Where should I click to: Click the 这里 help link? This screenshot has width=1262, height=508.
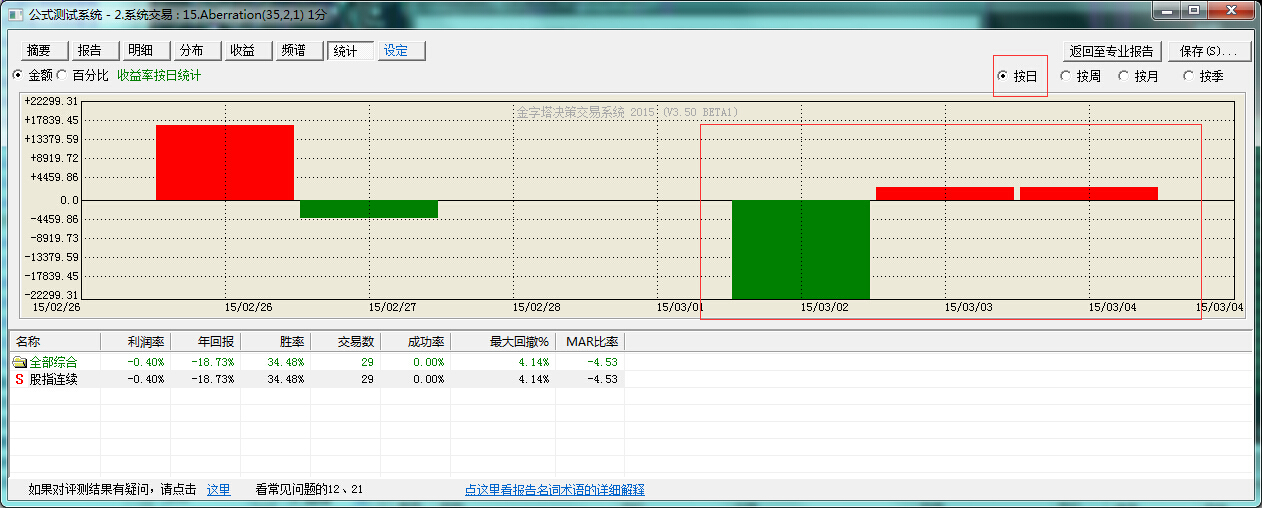click(218, 490)
